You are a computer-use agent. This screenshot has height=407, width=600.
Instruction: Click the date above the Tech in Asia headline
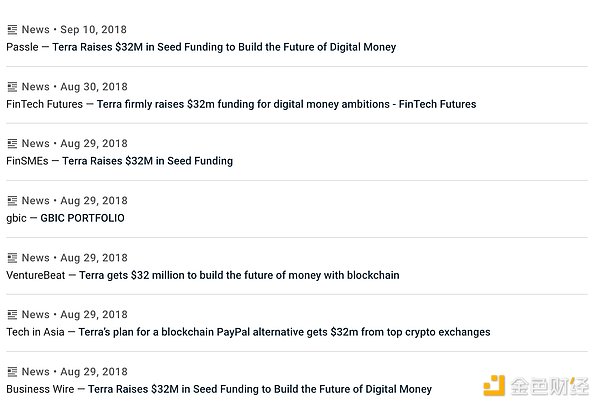coord(94,315)
